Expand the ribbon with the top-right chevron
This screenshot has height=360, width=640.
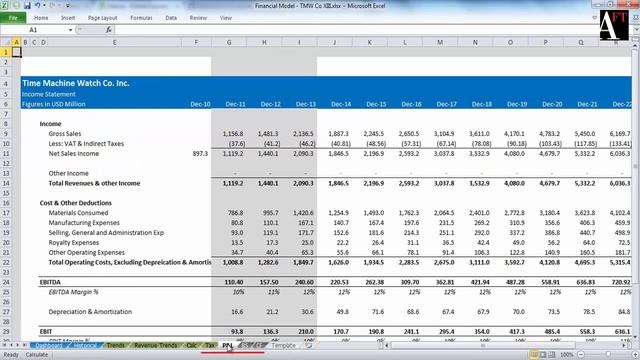594,18
